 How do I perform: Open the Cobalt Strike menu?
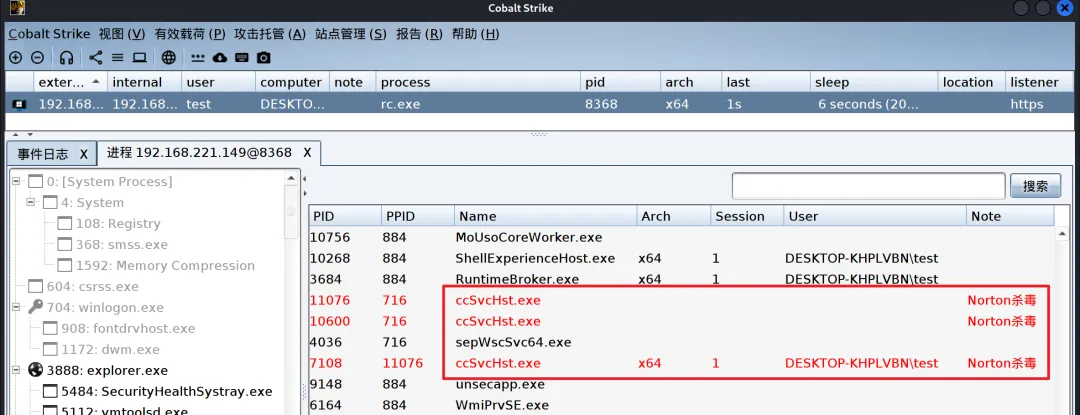coord(49,34)
